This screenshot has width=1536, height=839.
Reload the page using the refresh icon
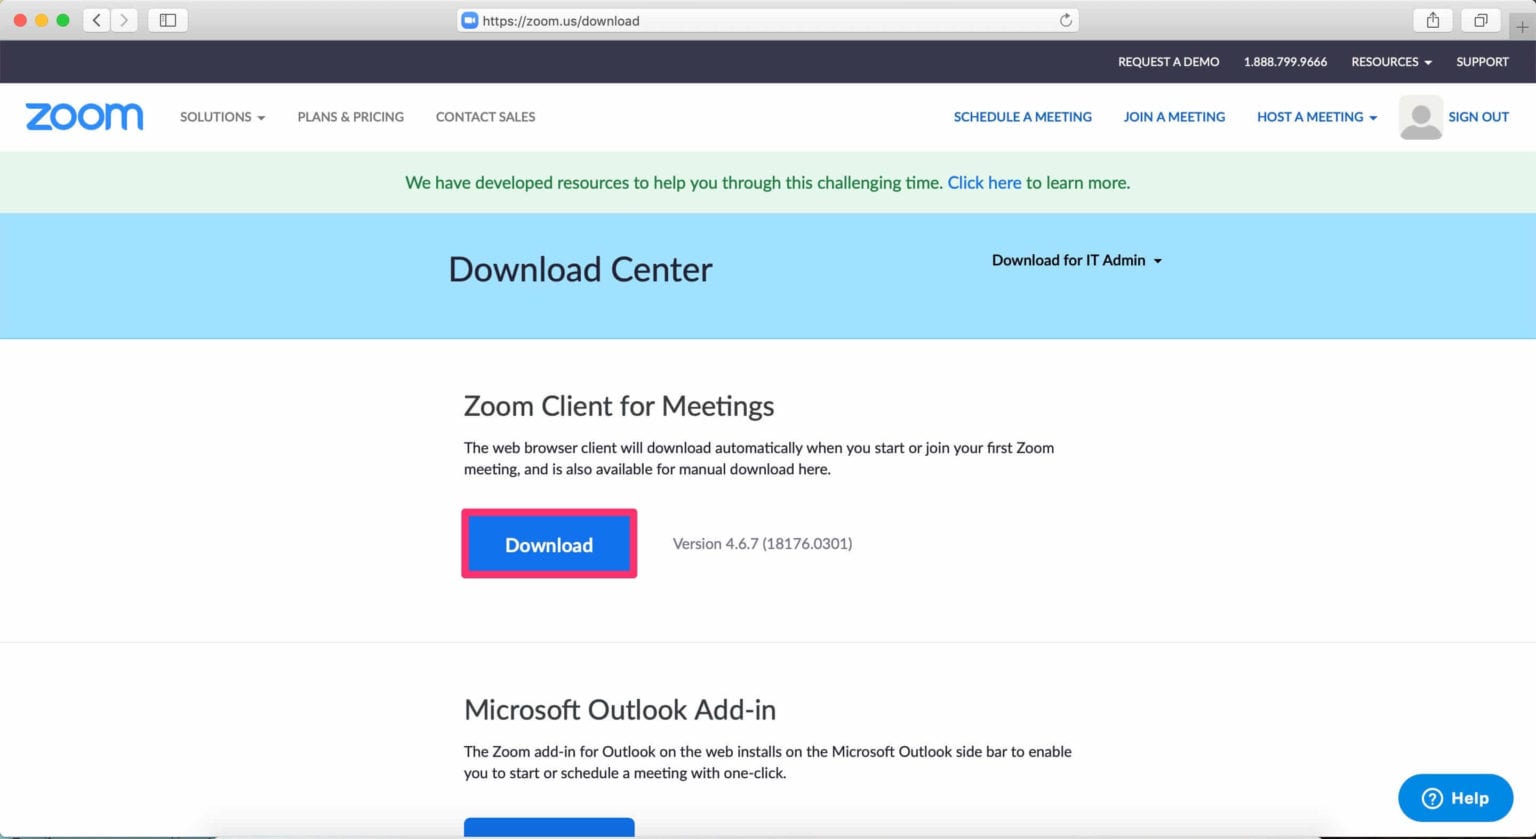coord(1065,20)
